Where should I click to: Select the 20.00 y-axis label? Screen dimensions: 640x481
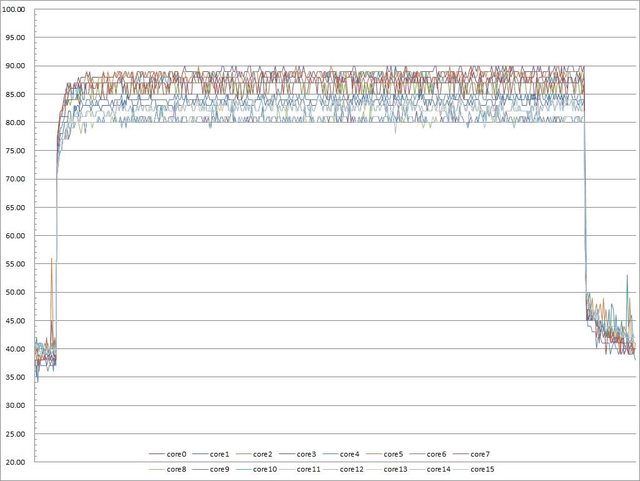[16, 463]
